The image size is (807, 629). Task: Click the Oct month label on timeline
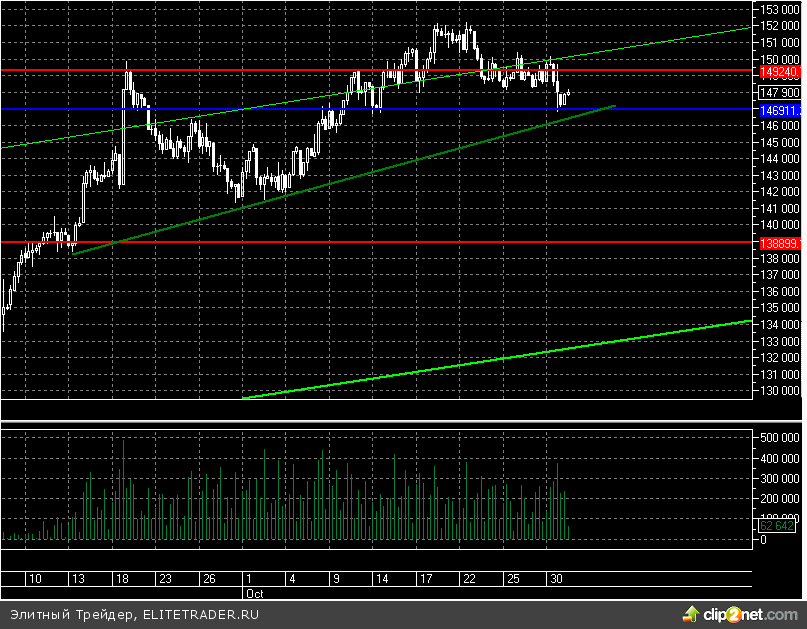coord(255,593)
